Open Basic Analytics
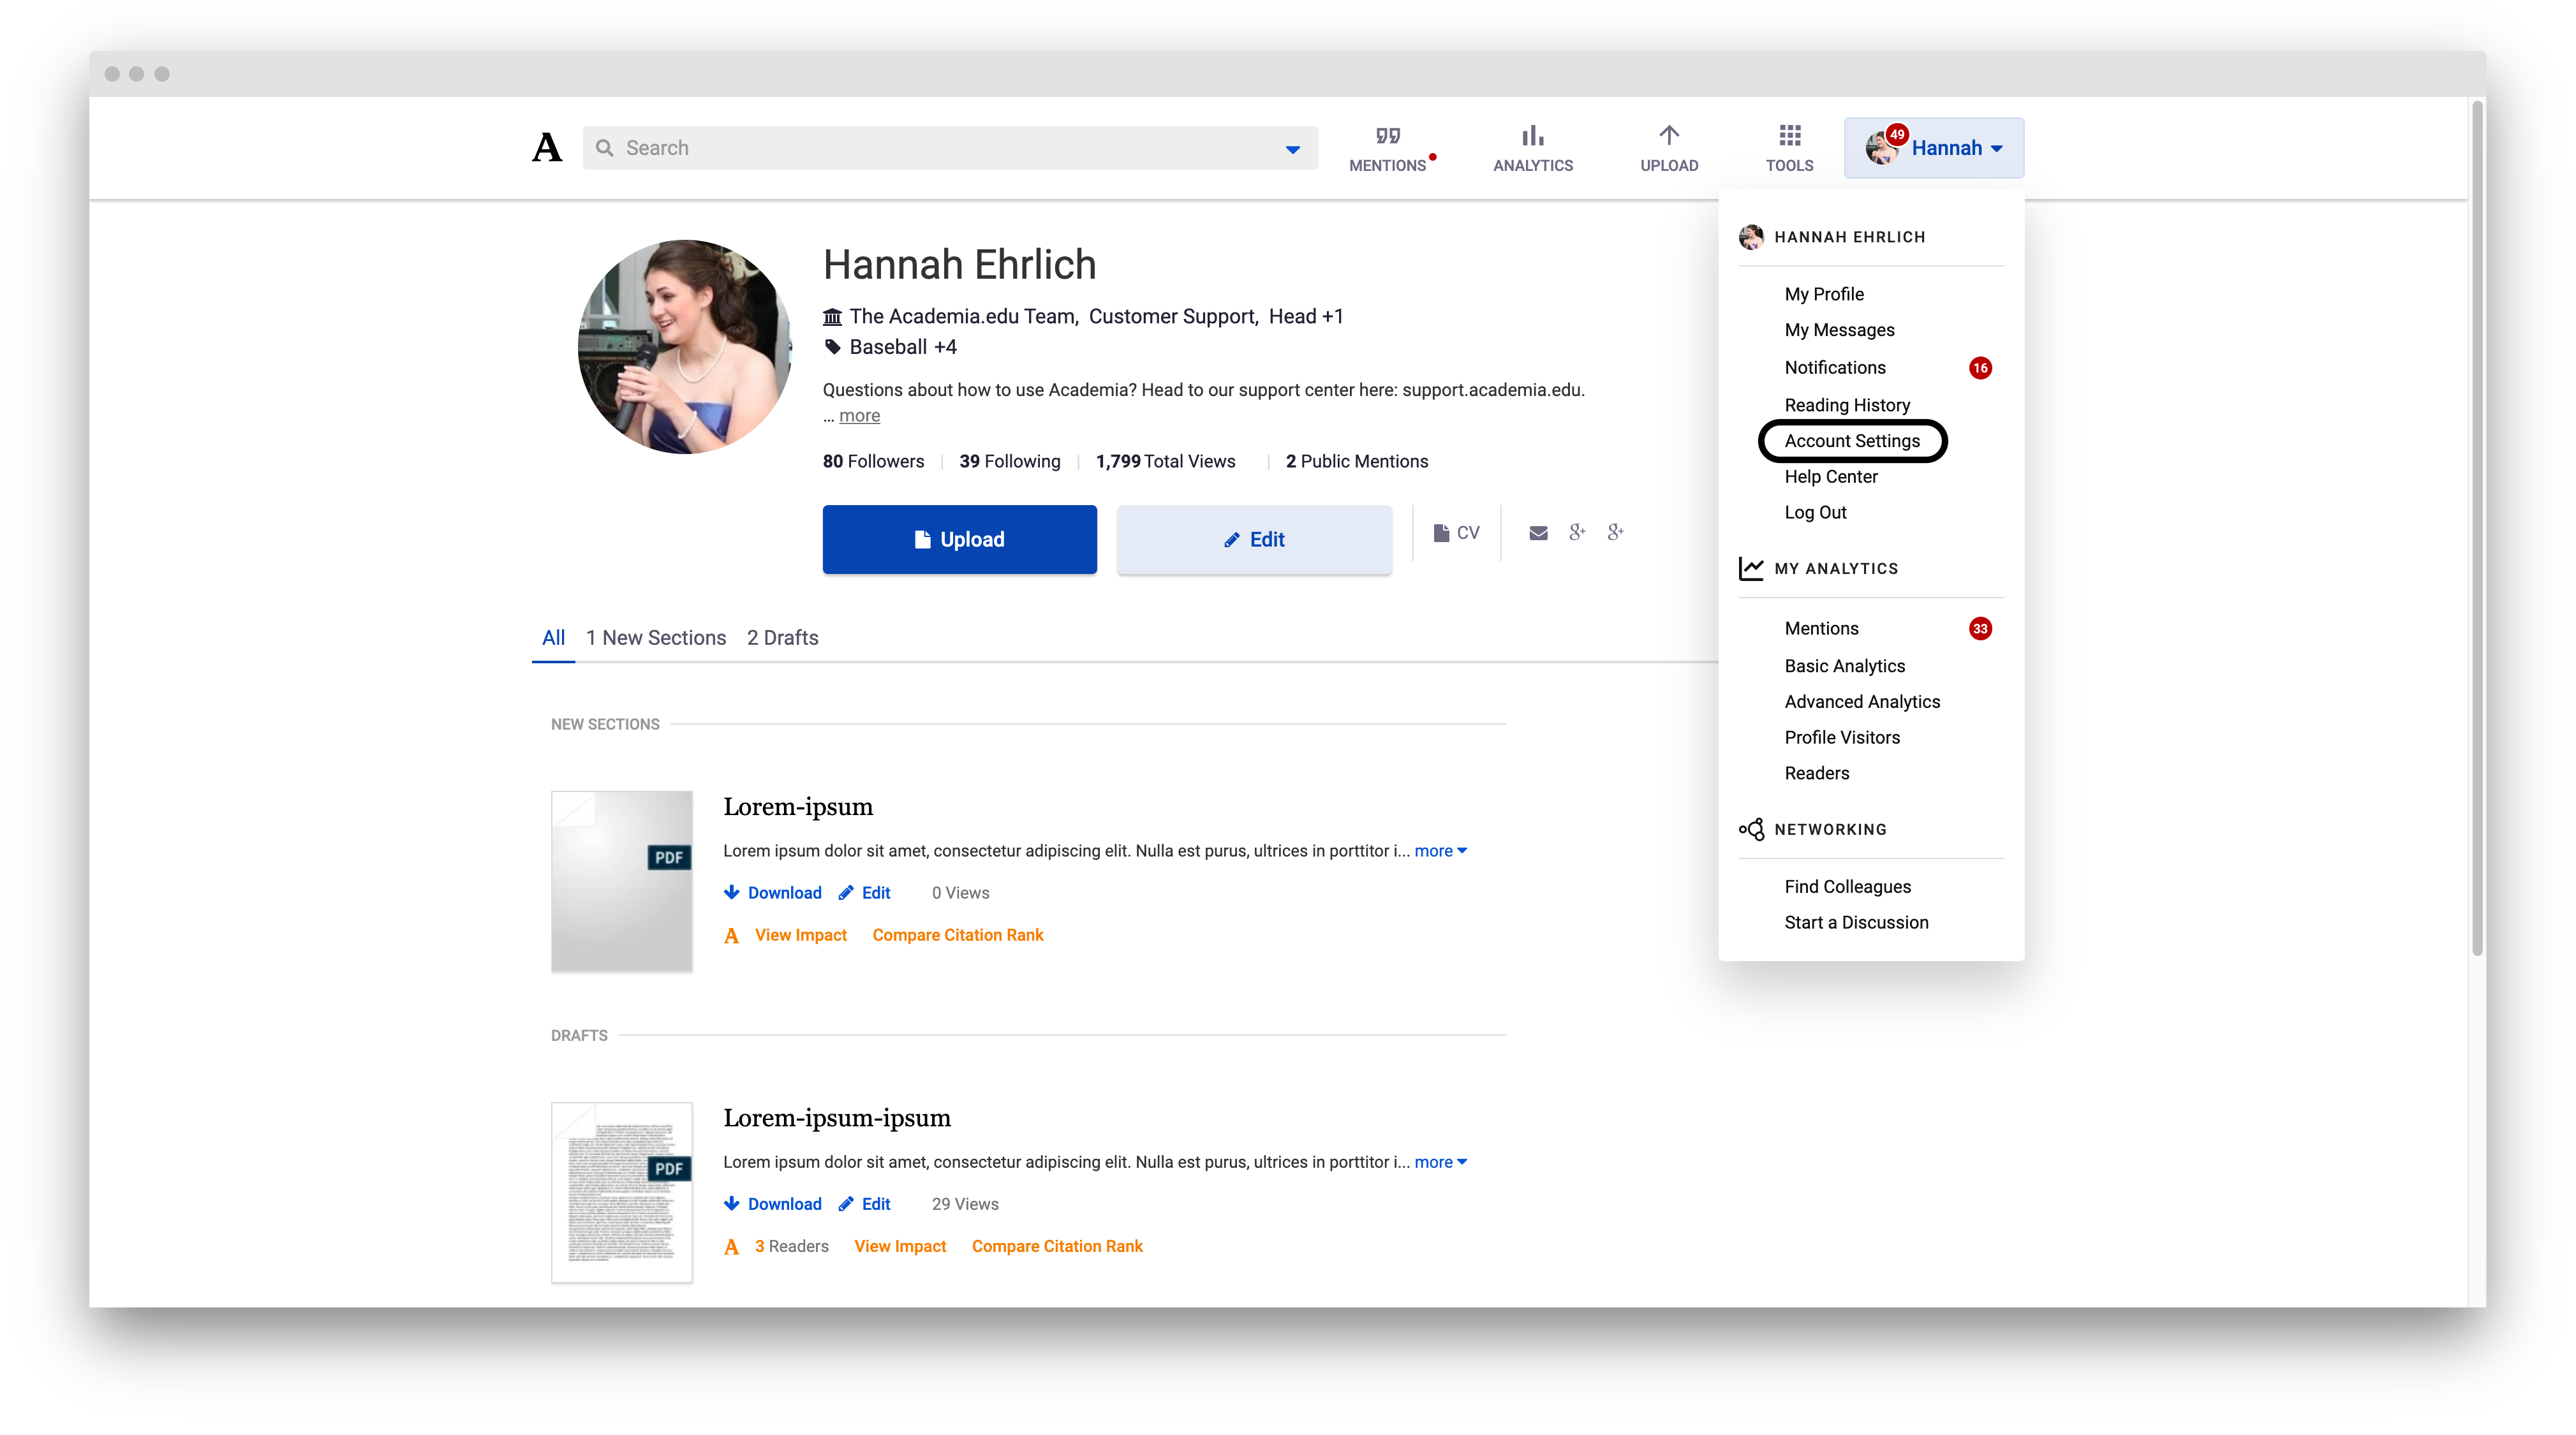Viewport: 2576px width, 1435px height. coord(1844,666)
